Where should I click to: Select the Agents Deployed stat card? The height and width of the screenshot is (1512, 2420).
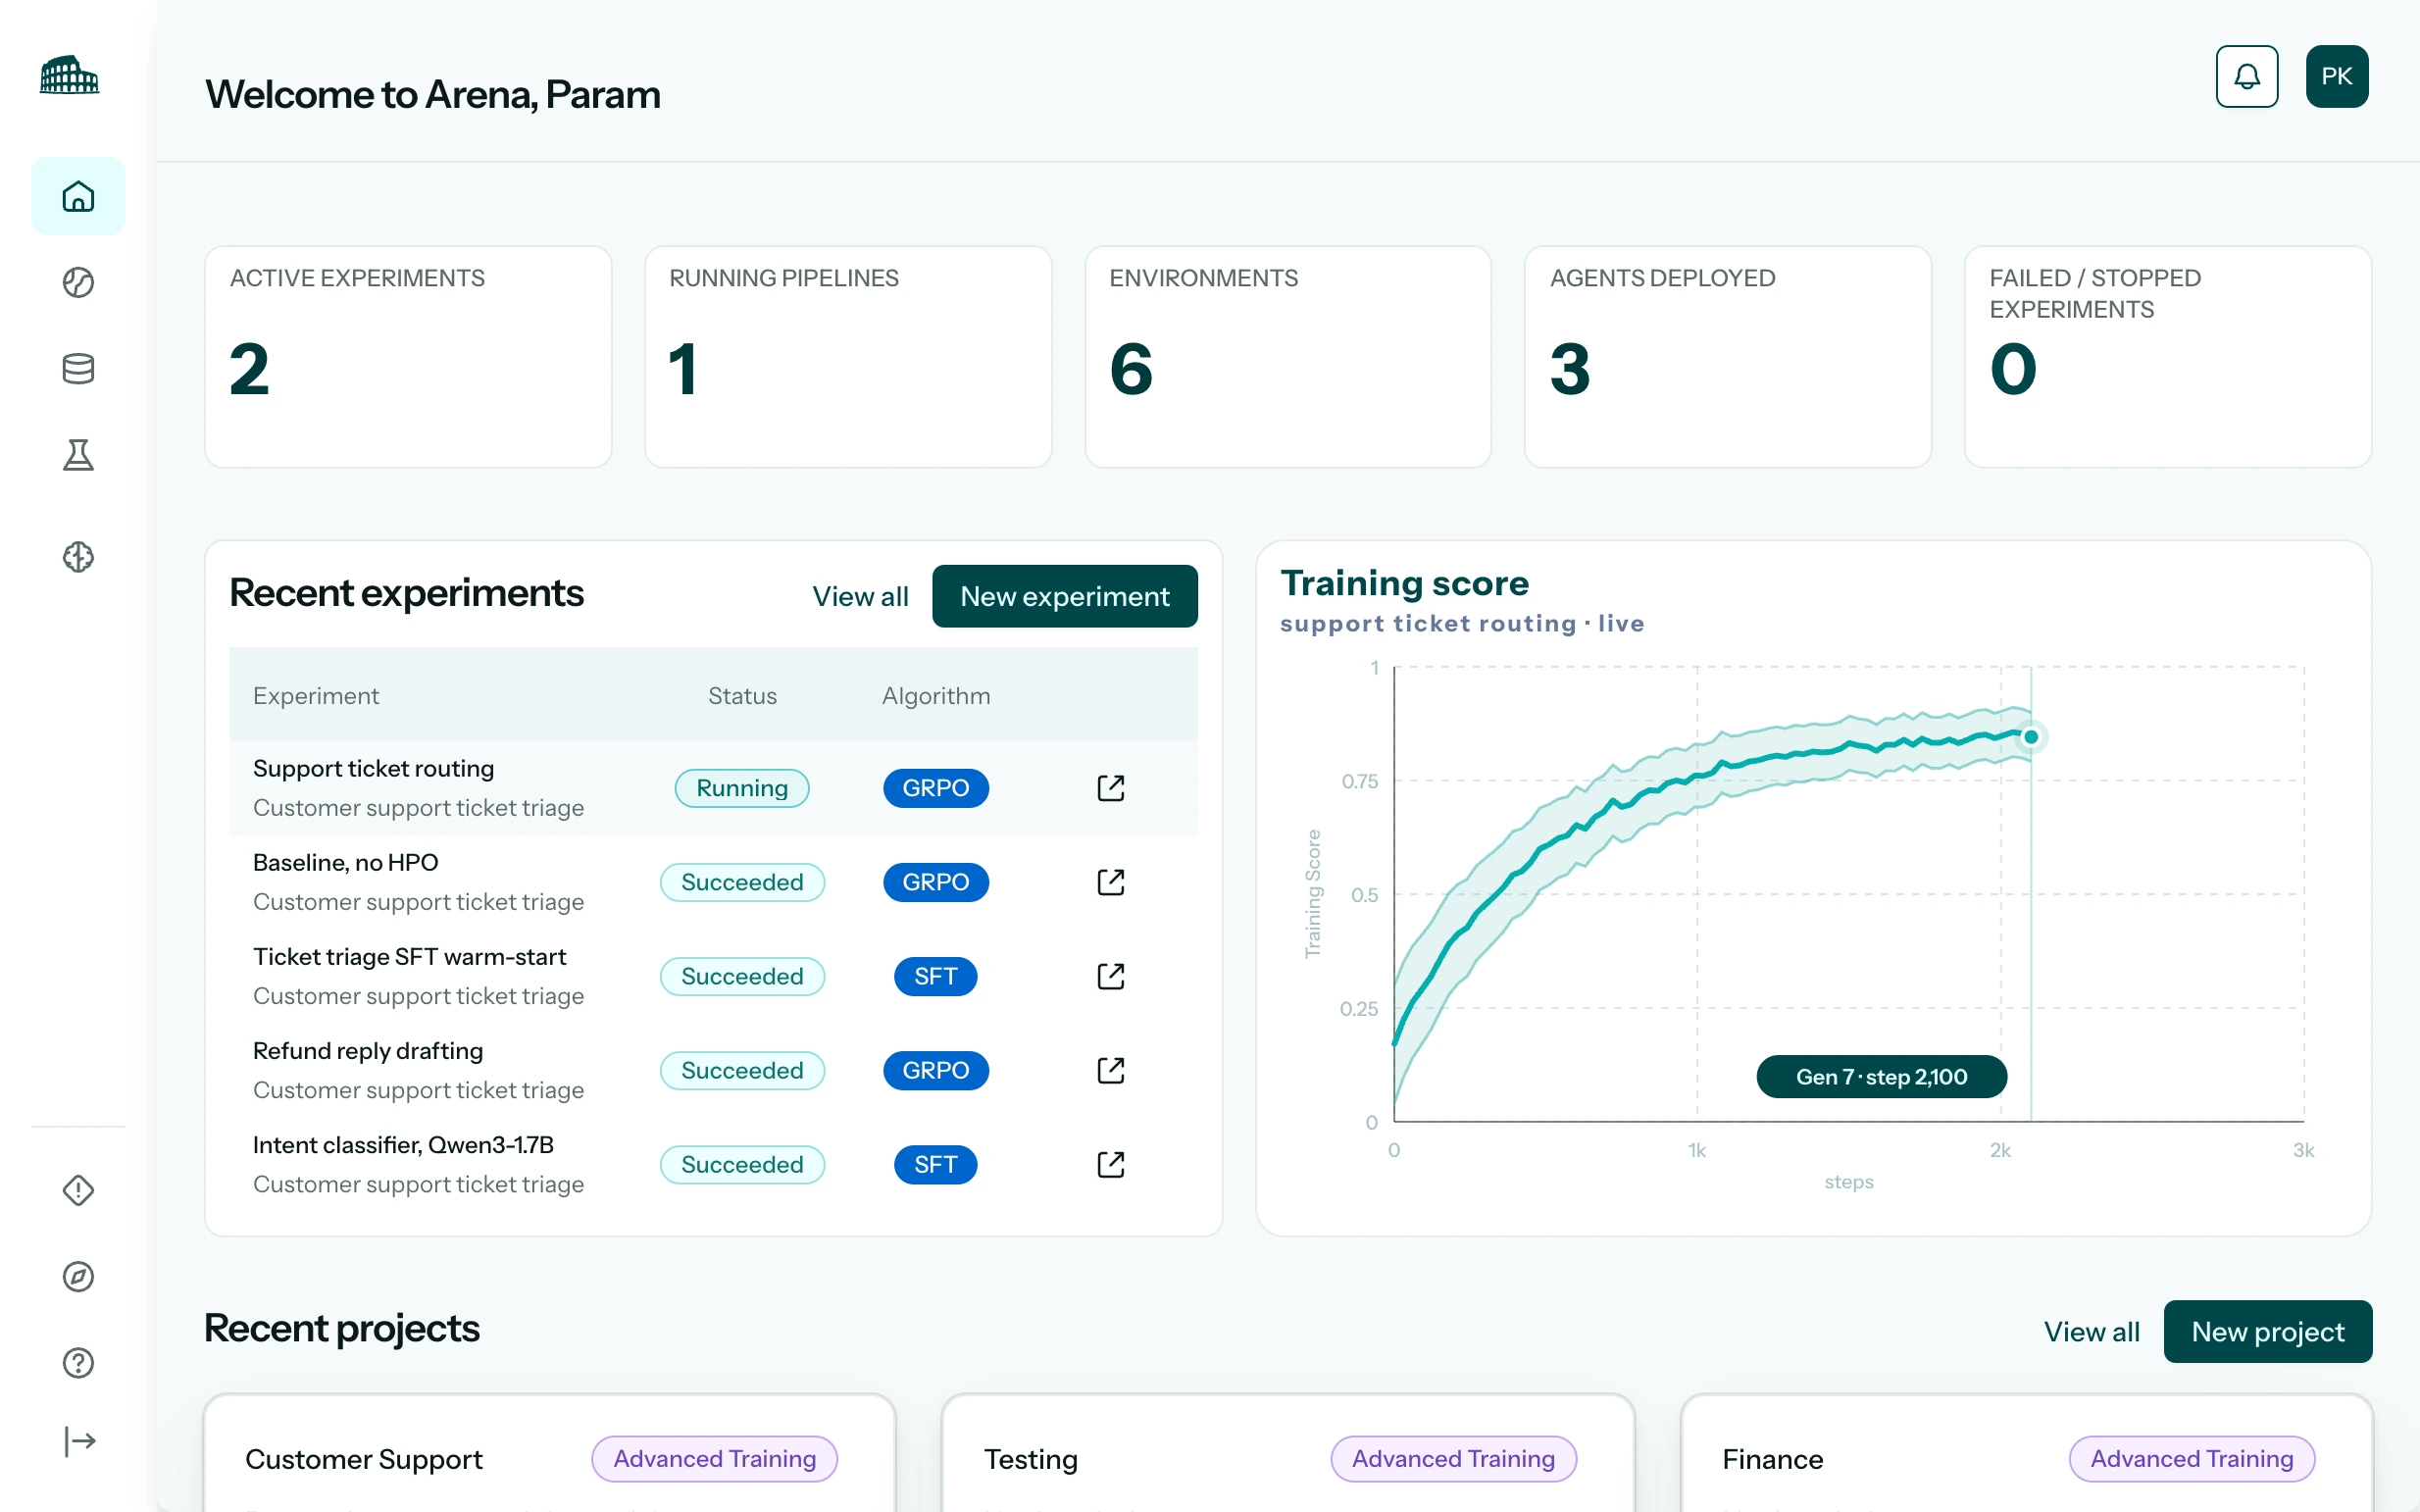point(1728,357)
